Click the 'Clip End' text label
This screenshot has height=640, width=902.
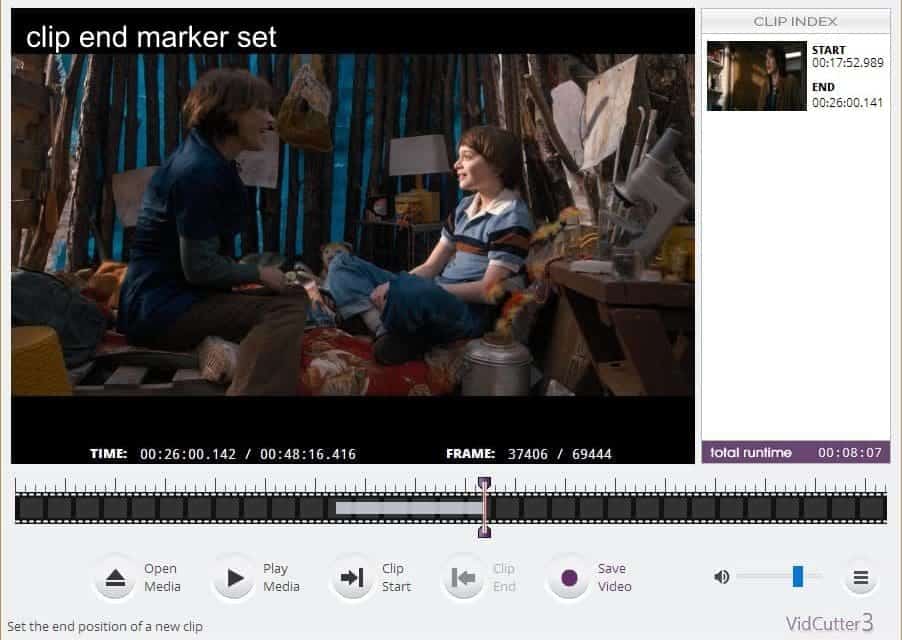pos(504,577)
